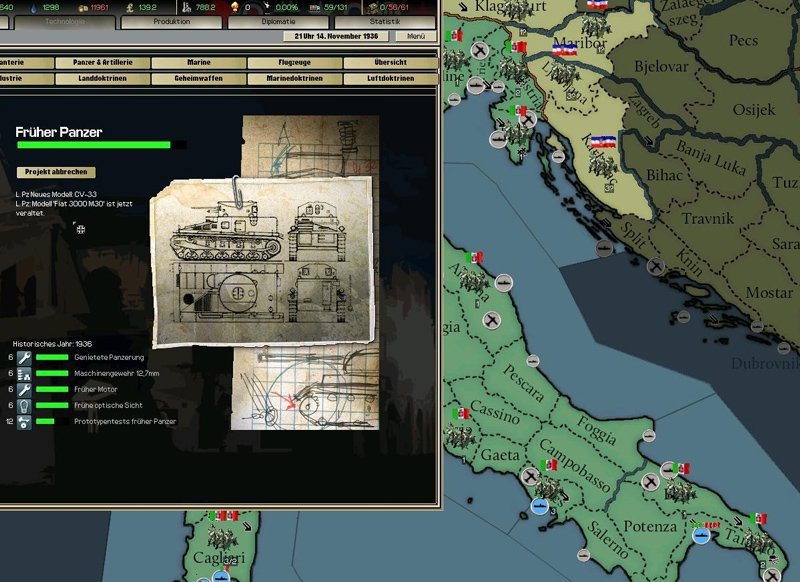The height and width of the screenshot is (582, 800).
Task: Switch to the Diplomatie tab
Action: tap(277, 21)
